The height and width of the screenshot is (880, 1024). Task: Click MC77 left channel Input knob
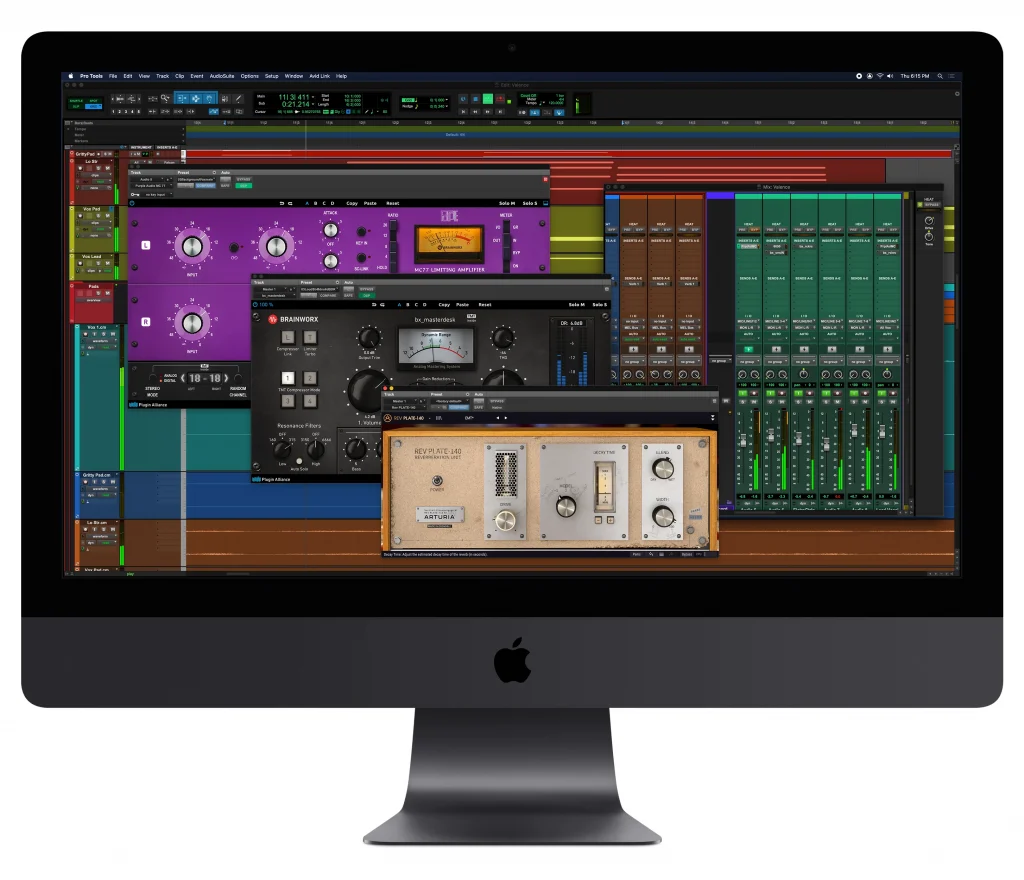[x=192, y=247]
